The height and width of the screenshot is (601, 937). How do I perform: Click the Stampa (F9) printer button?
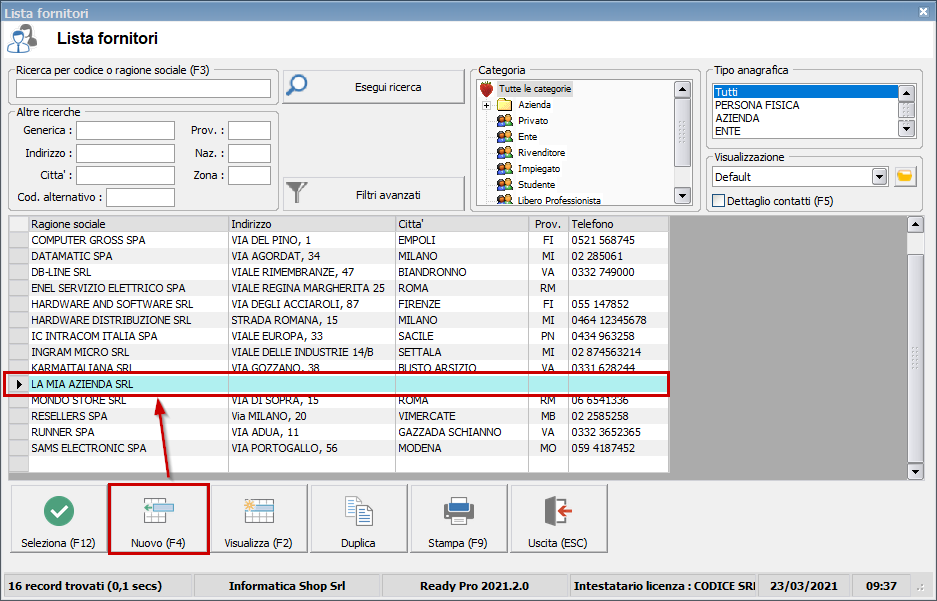(x=458, y=519)
